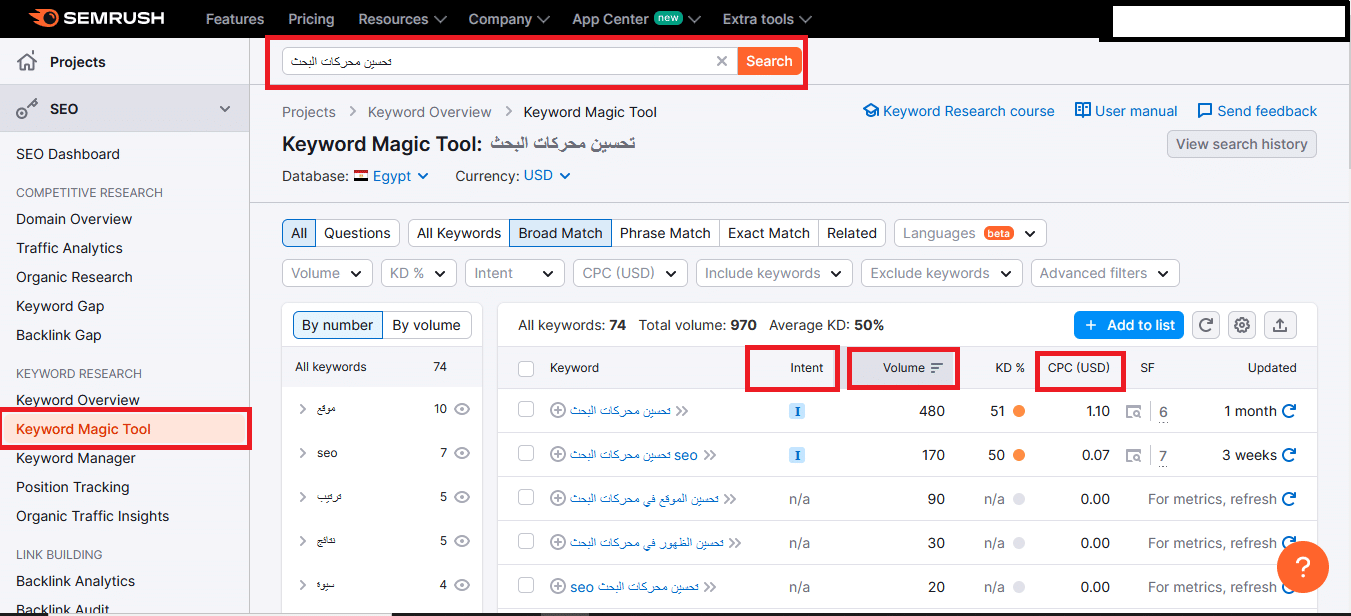This screenshot has width=1351, height=616.
Task: Click the Projects home icon
Action: click(28, 62)
